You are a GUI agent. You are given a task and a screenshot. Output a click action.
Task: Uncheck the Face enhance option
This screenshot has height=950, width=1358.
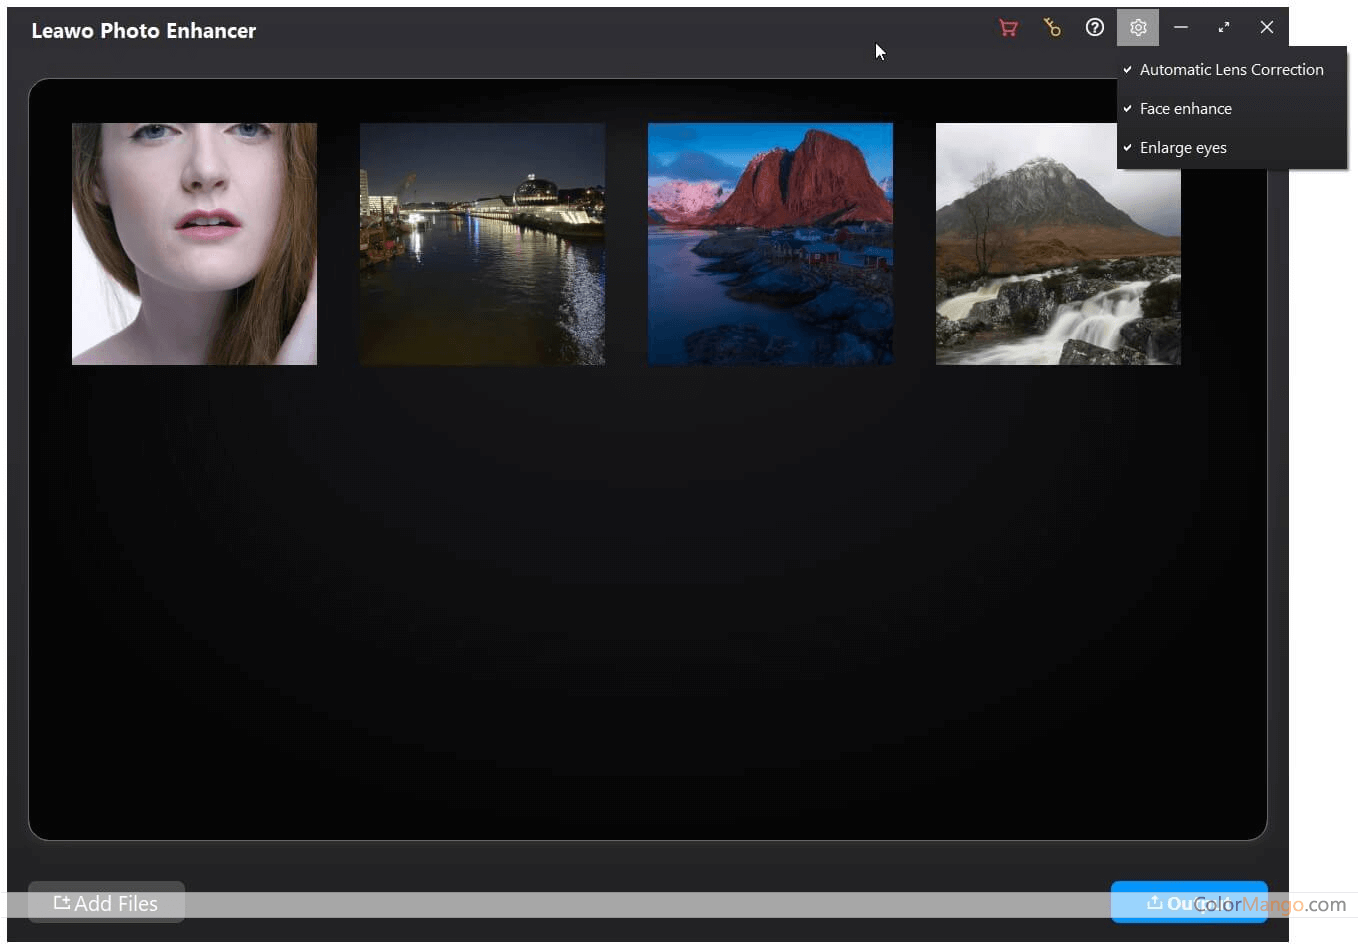[1185, 109]
